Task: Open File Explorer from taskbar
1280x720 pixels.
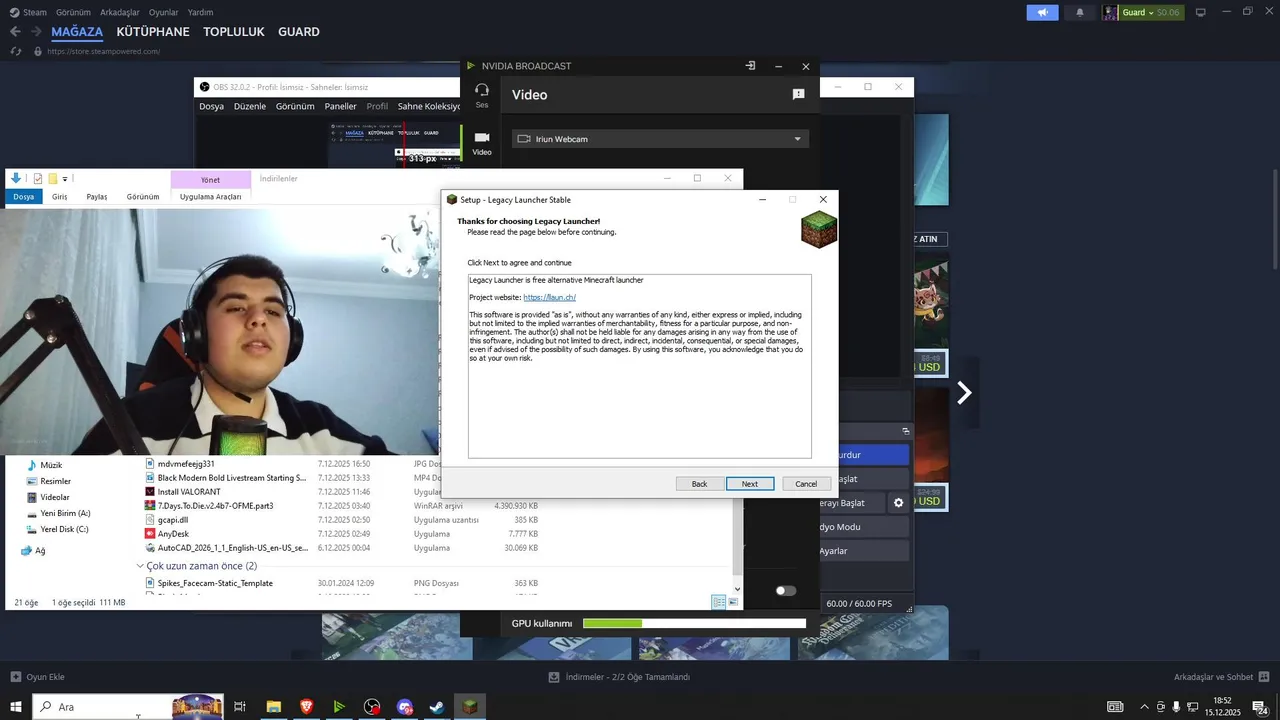Action: (273, 707)
